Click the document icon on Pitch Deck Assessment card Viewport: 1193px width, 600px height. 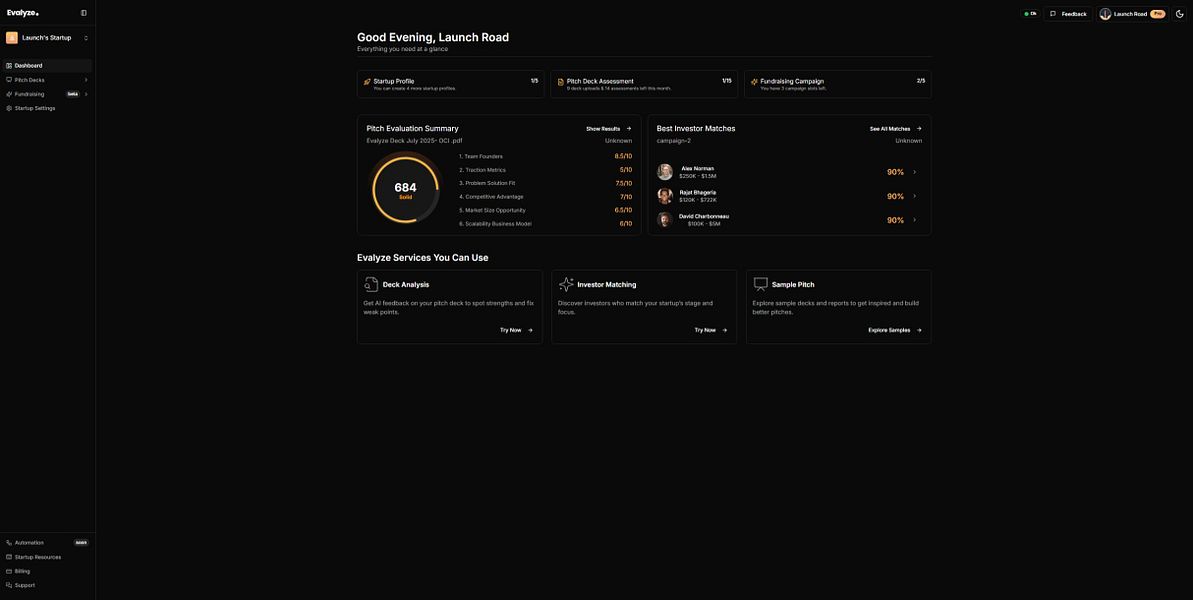tap(561, 81)
